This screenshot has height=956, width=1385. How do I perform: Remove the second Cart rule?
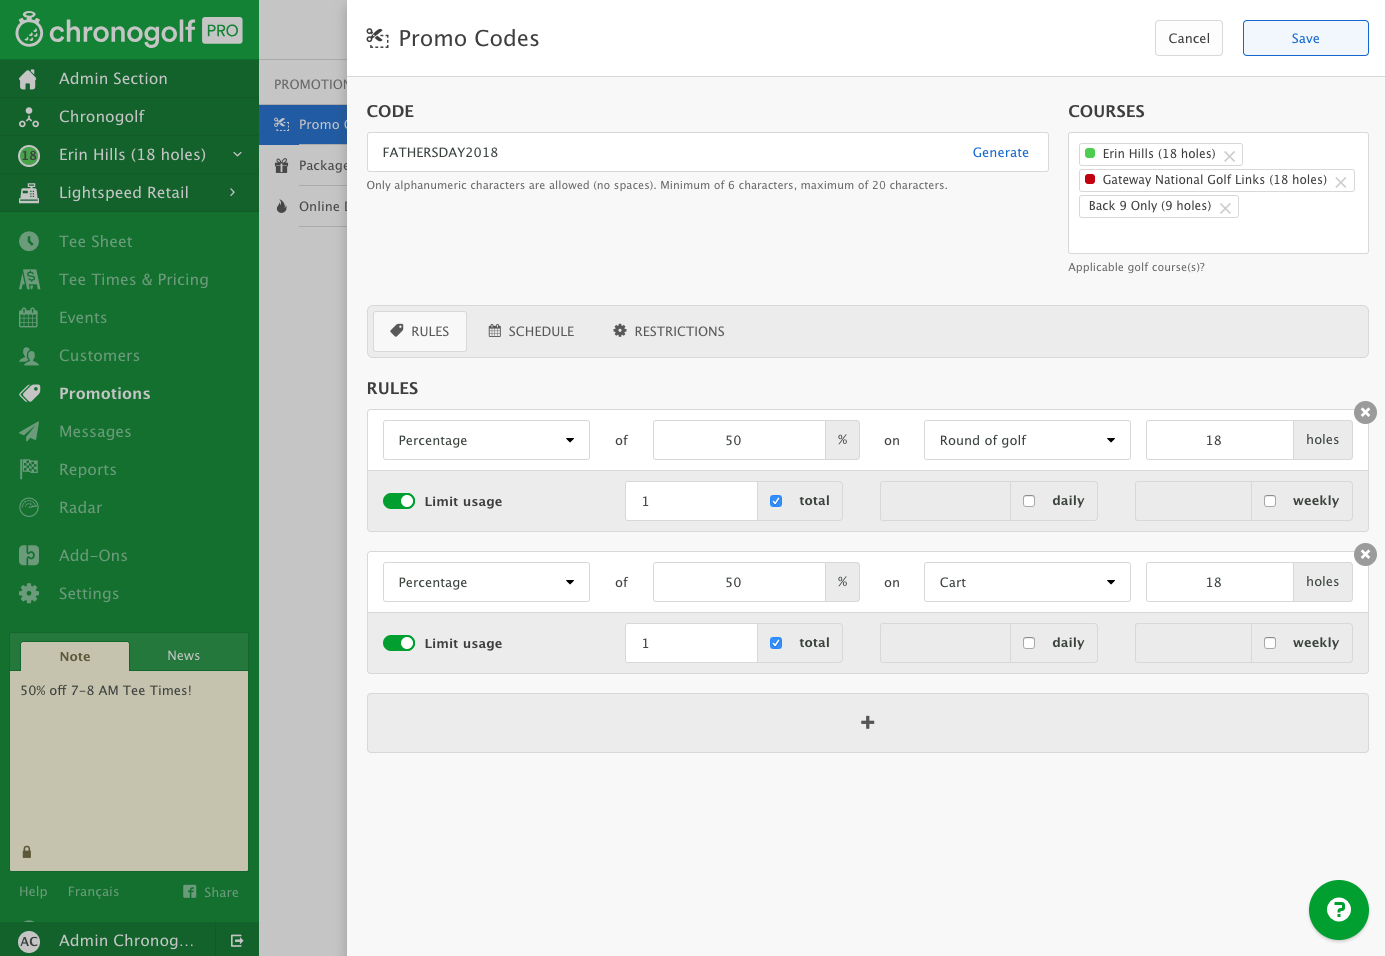(1365, 554)
